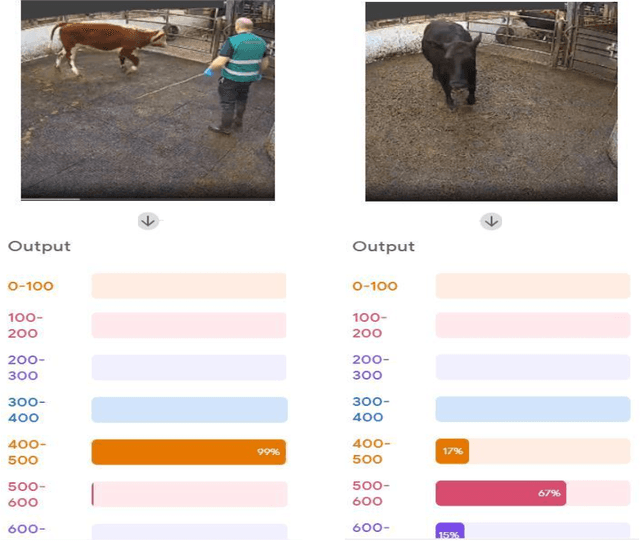This screenshot has height=541, width=640.
Task: Select the 0-100 bar in brown cow output
Action: pyautogui.click(x=188, y=286)
